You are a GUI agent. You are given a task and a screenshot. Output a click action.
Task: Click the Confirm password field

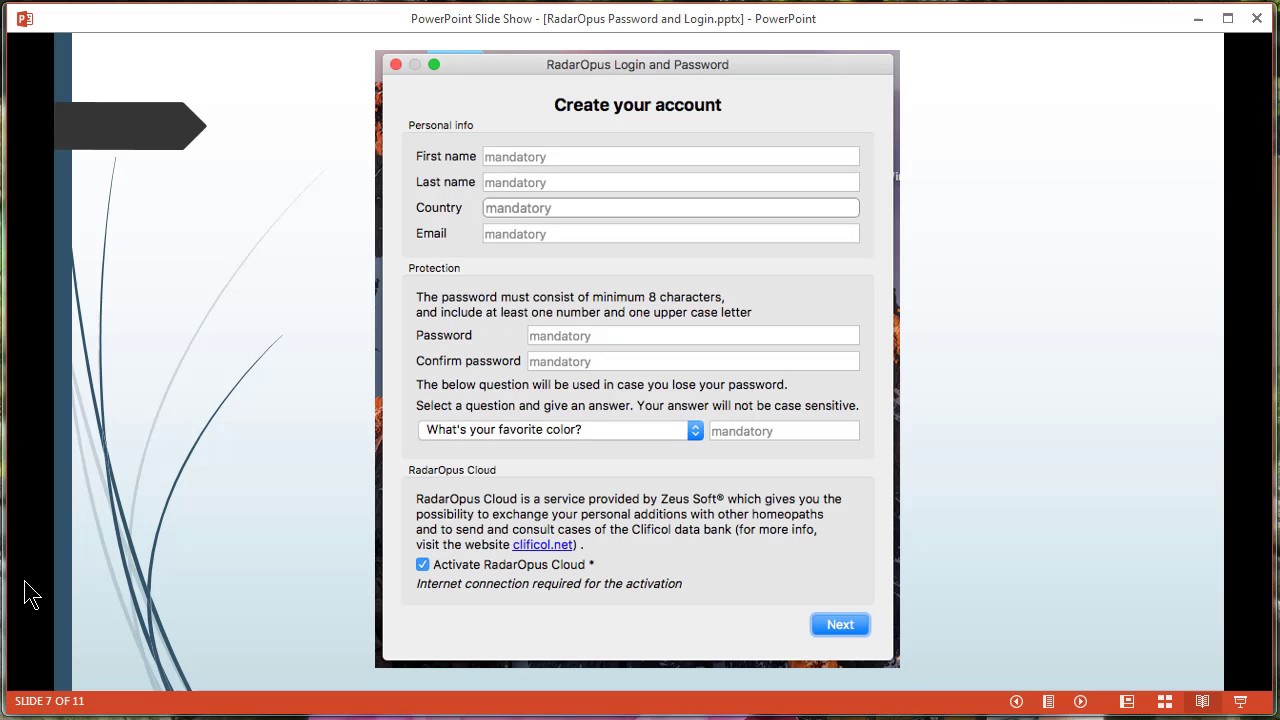point(693,361)
